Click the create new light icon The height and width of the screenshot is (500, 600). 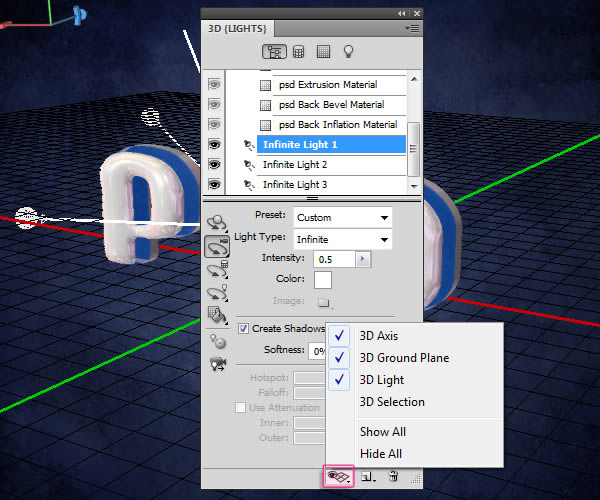[369, 478]
